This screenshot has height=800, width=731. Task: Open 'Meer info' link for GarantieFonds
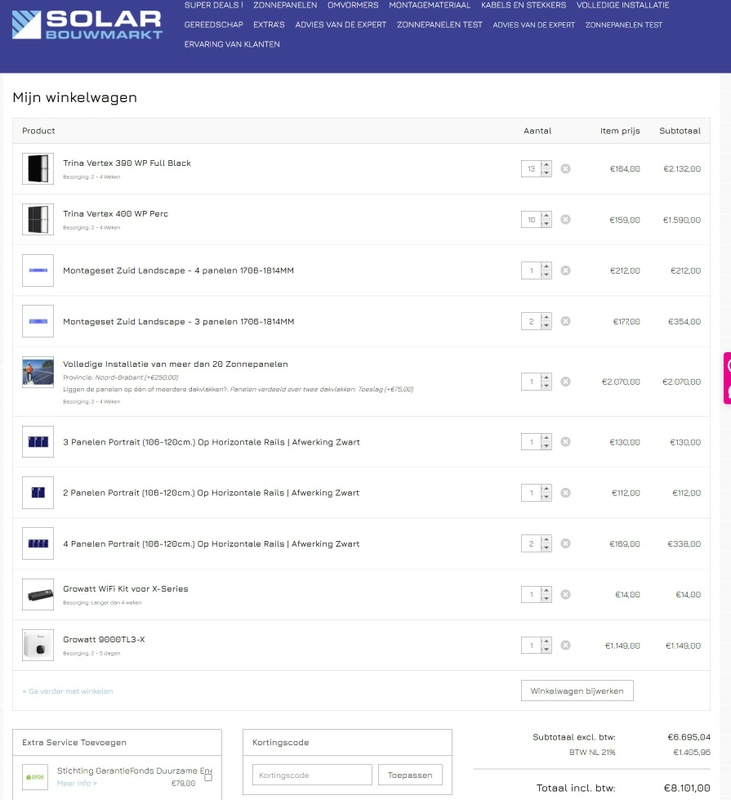pos(77,783)
